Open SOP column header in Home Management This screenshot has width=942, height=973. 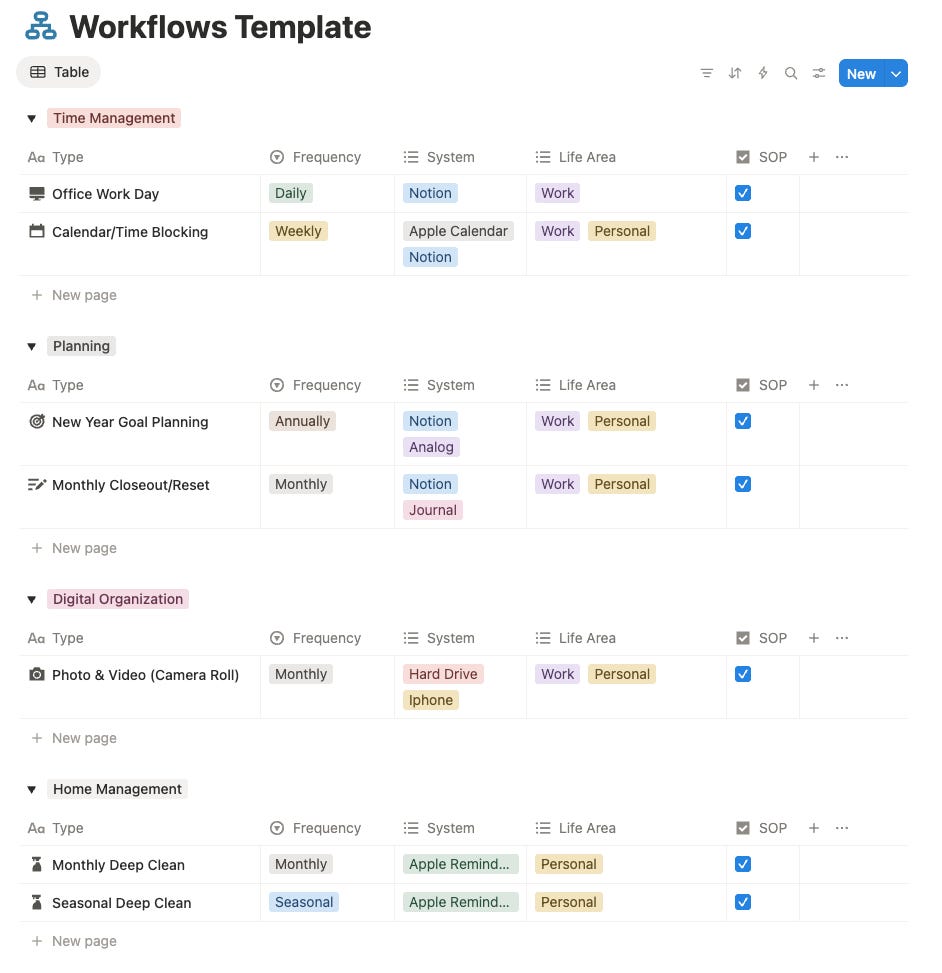(761, 828)
